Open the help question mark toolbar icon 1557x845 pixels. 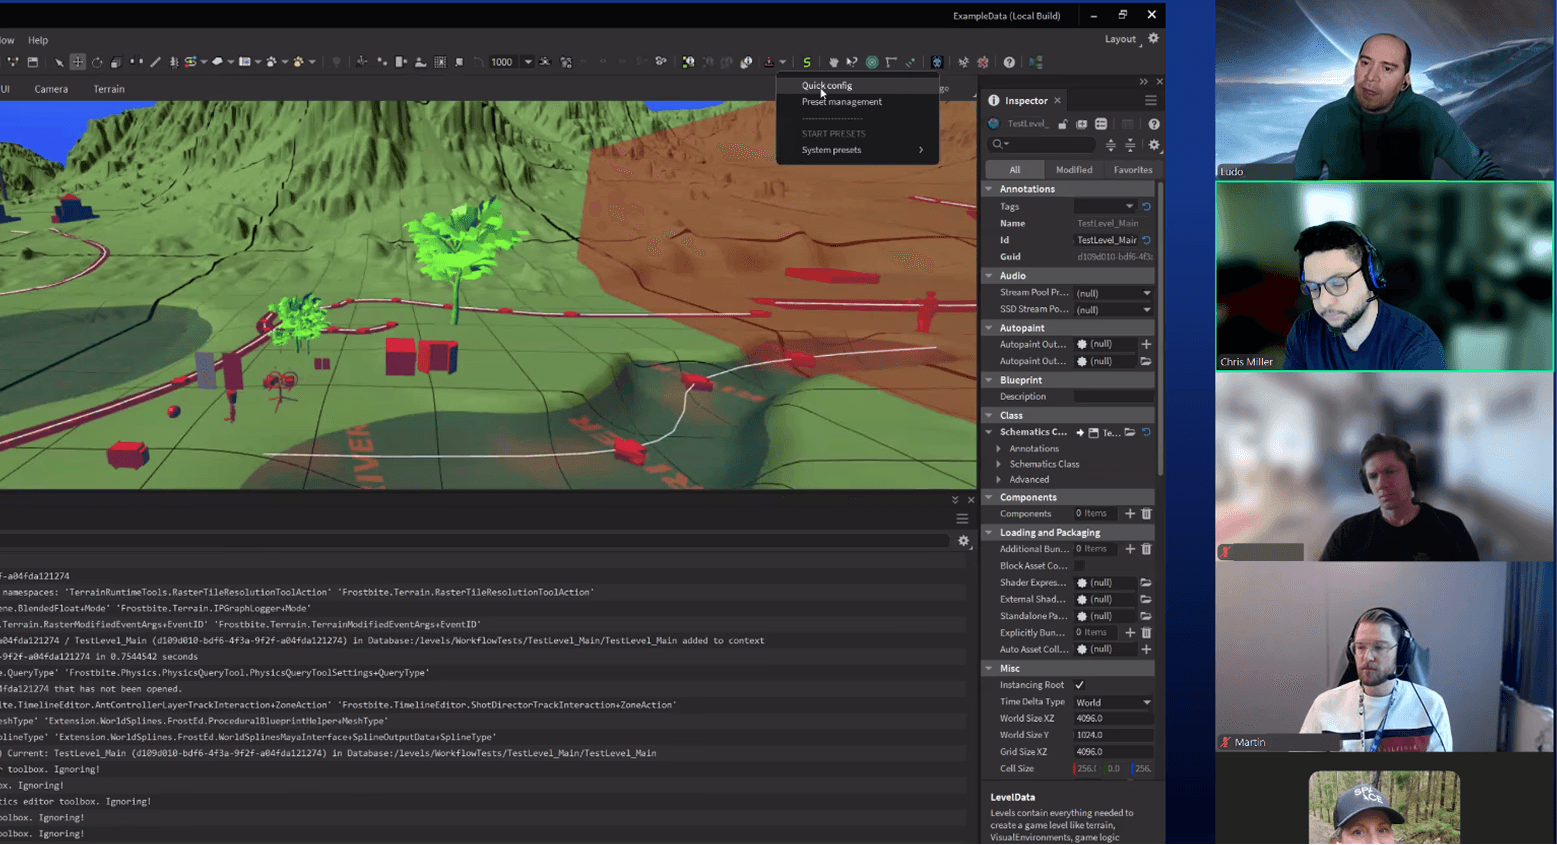pyautogui.click(x=1009, y=62)
